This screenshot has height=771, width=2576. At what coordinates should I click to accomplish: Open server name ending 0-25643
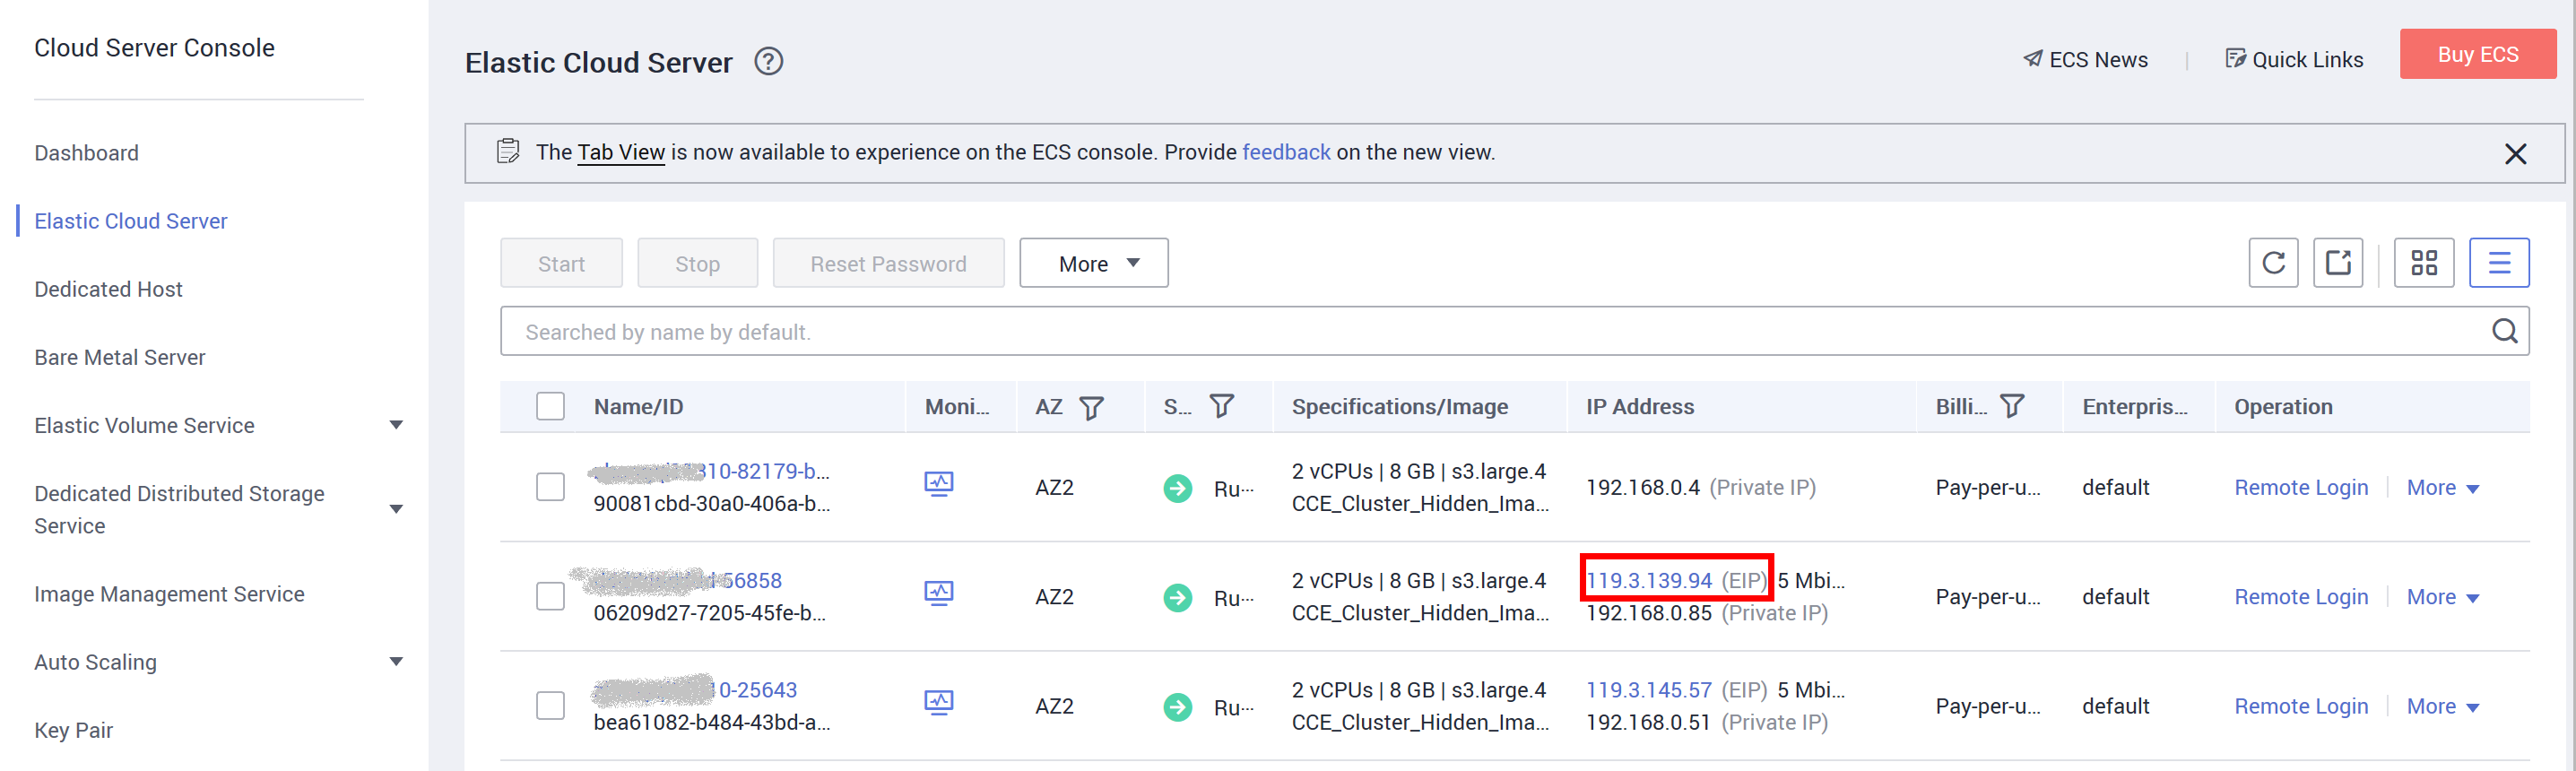(695, 690)
